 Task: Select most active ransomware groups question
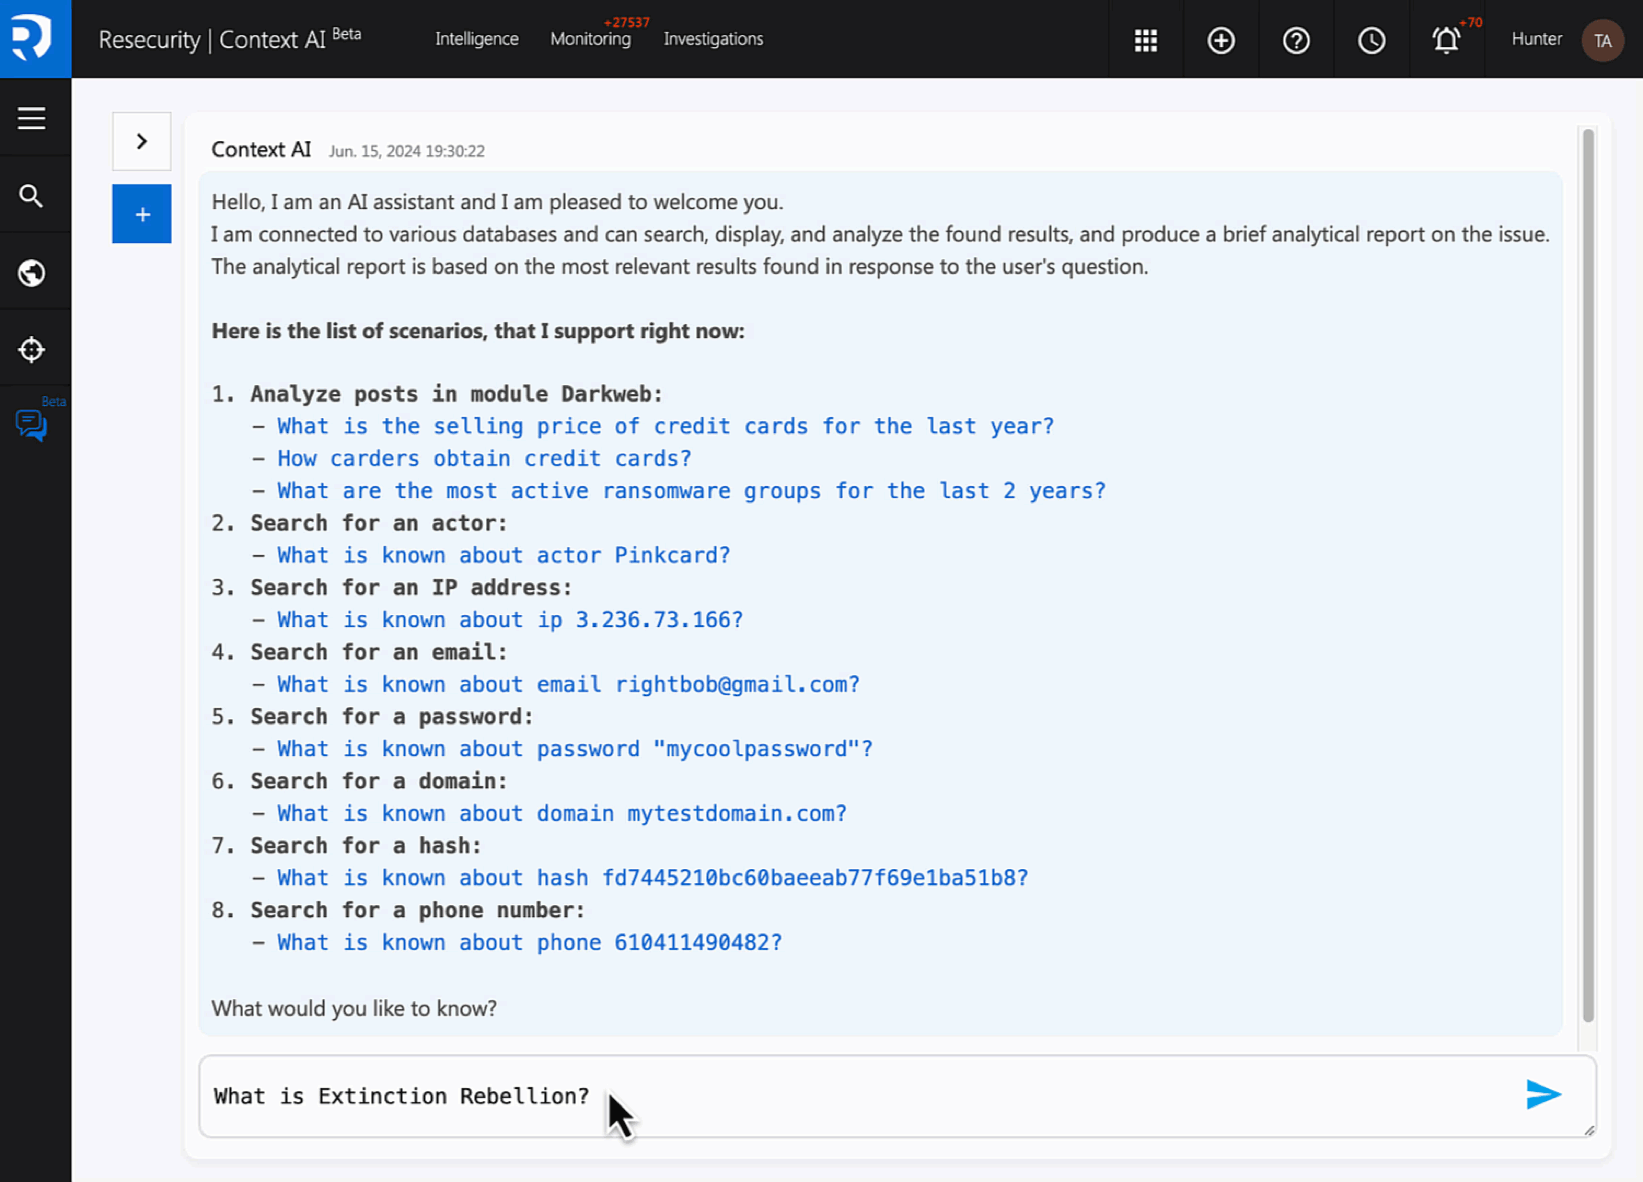[x=691, y=491]
